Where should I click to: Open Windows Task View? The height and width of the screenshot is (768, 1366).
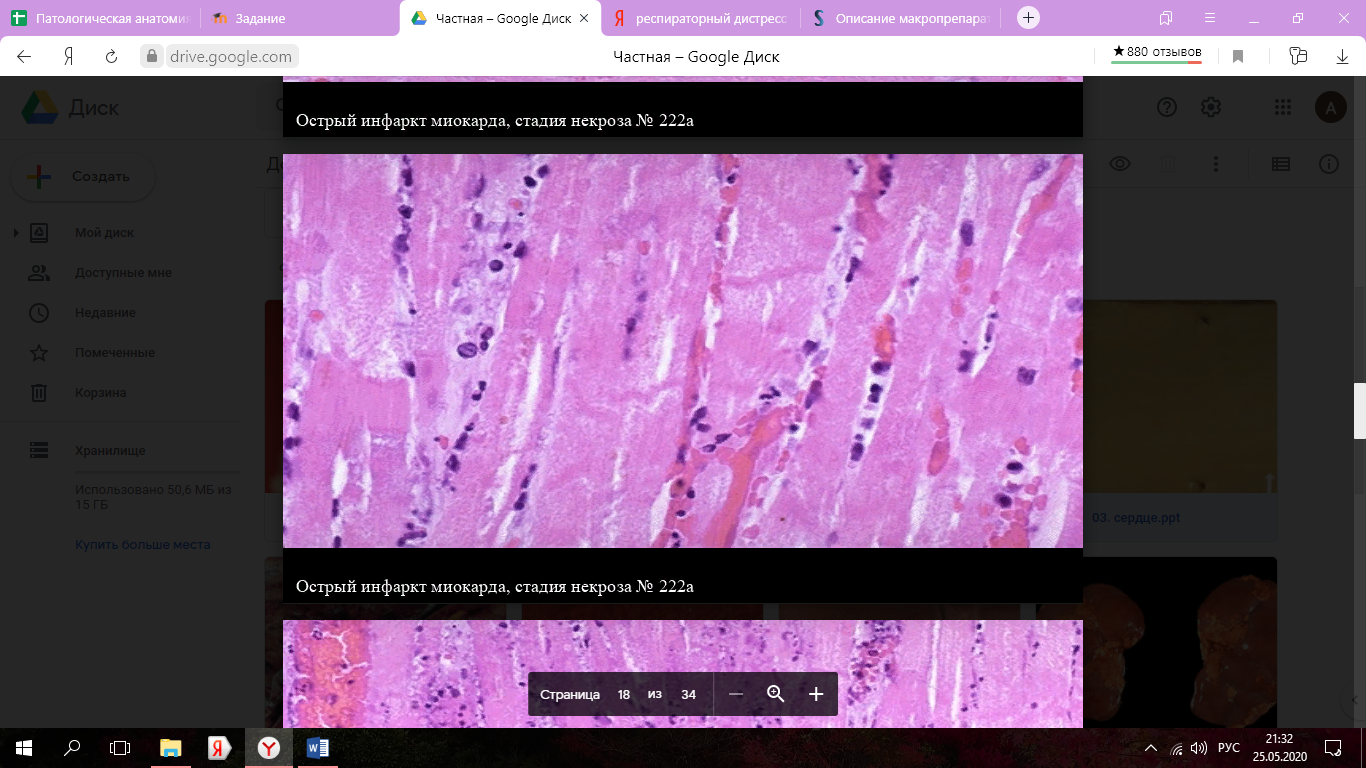120,747
